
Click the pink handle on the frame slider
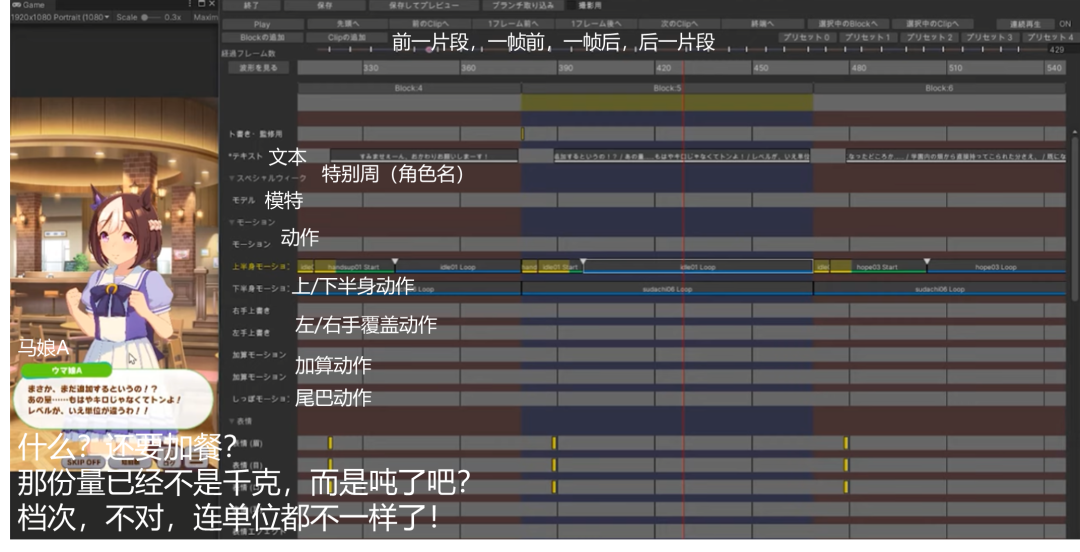pos(429,50)
